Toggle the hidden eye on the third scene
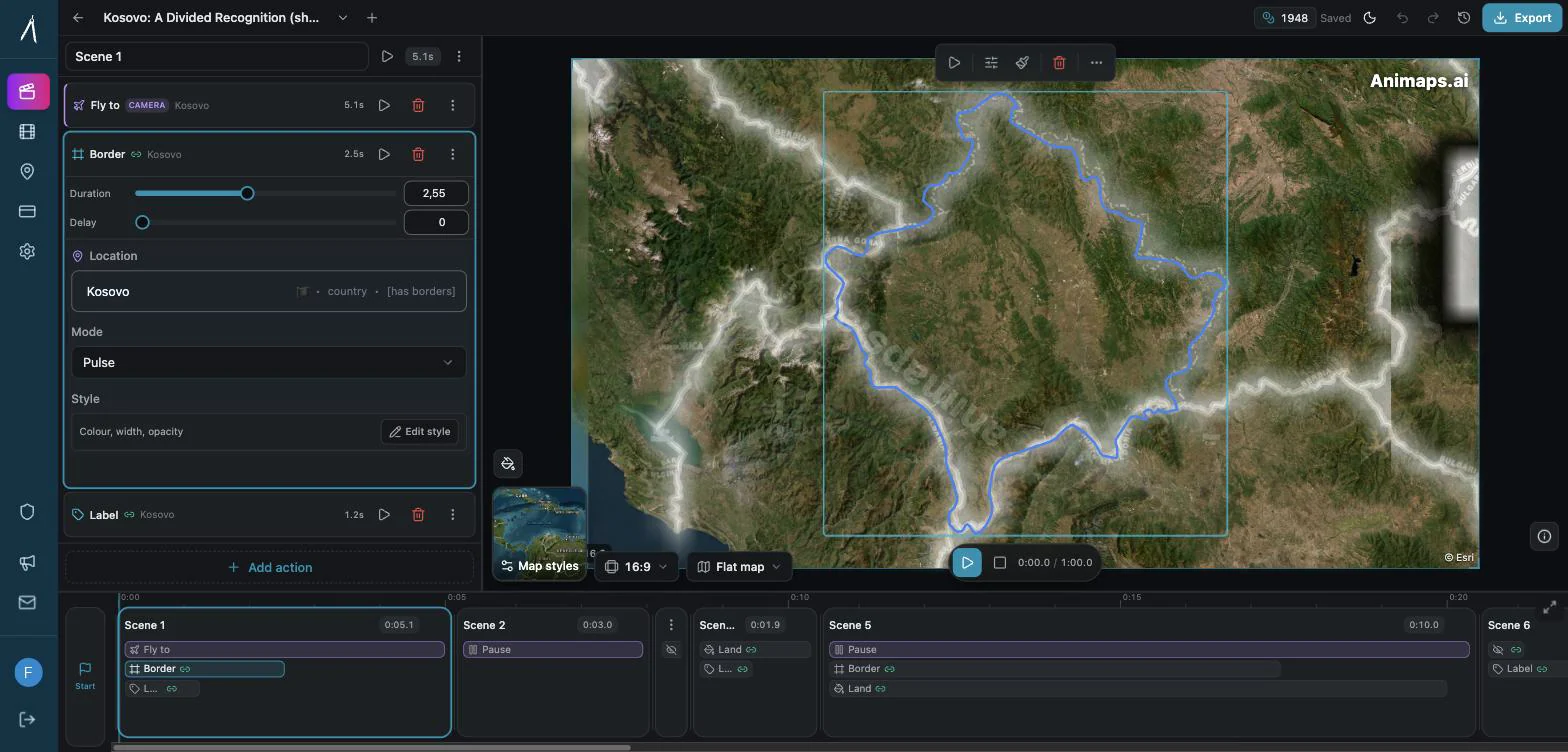The width and height of the screenshot is (1568, 752). pyautogui.click(x=671, y=649)
